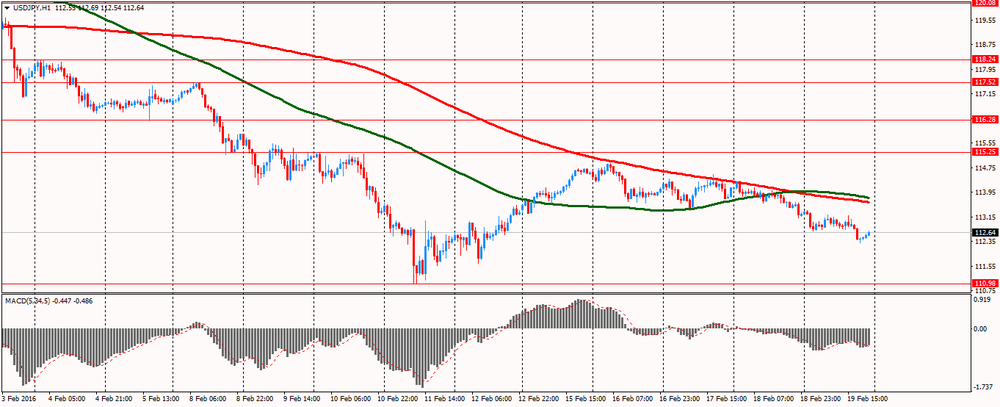Click the 16 Feb 07:00 time label
This screenshot has width=1000, height=407.
631,397
